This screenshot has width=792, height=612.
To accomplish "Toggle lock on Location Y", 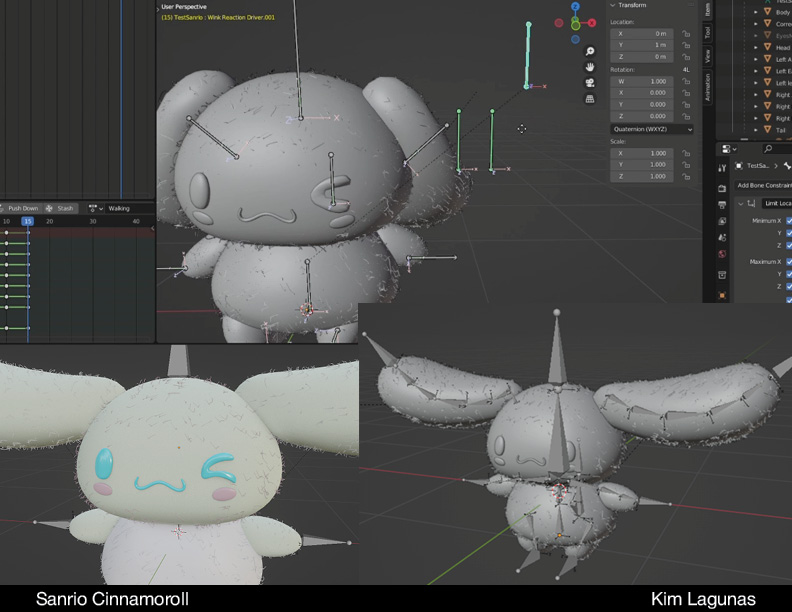I will 685,45.
